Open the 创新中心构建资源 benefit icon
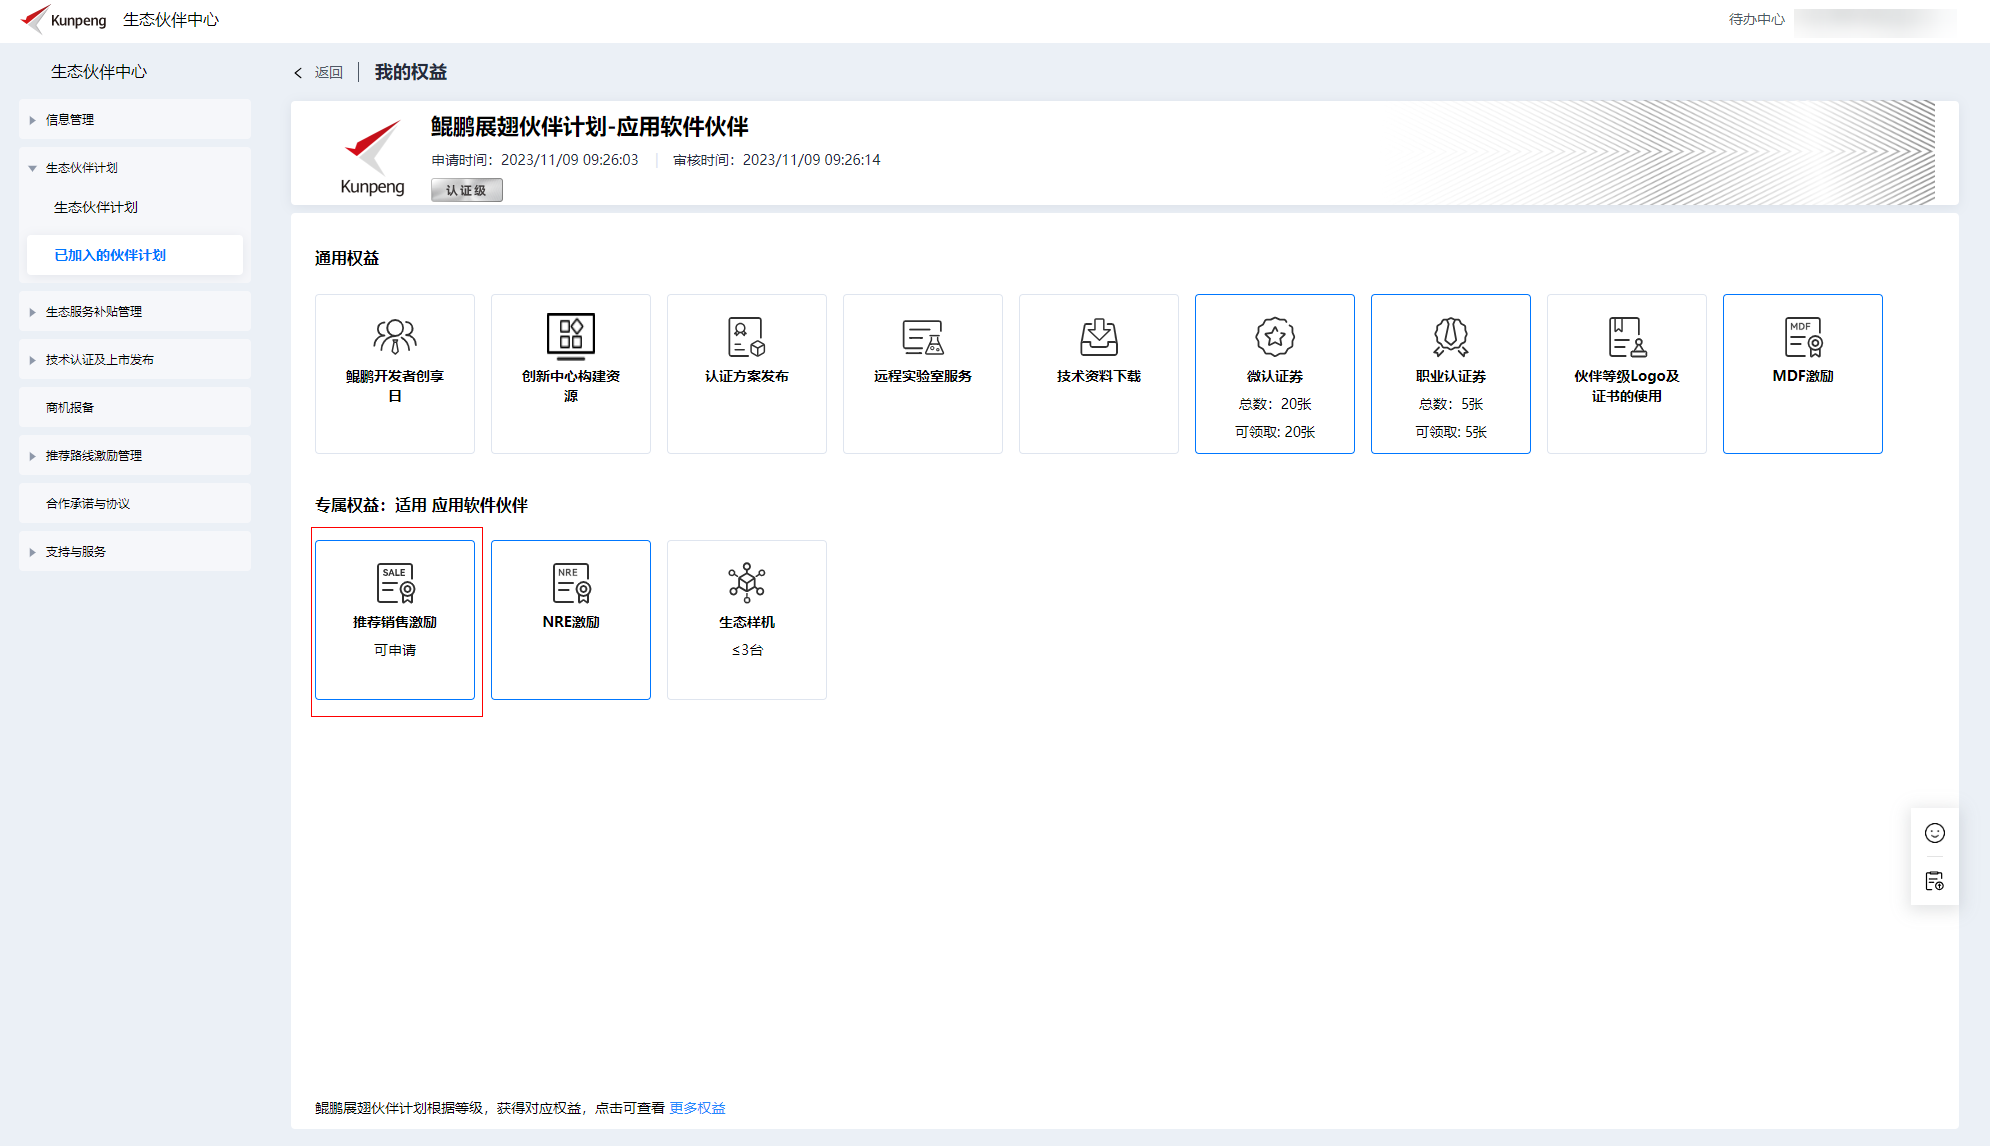This screenshot has height=1146, width=1990. tap(571, 335)
